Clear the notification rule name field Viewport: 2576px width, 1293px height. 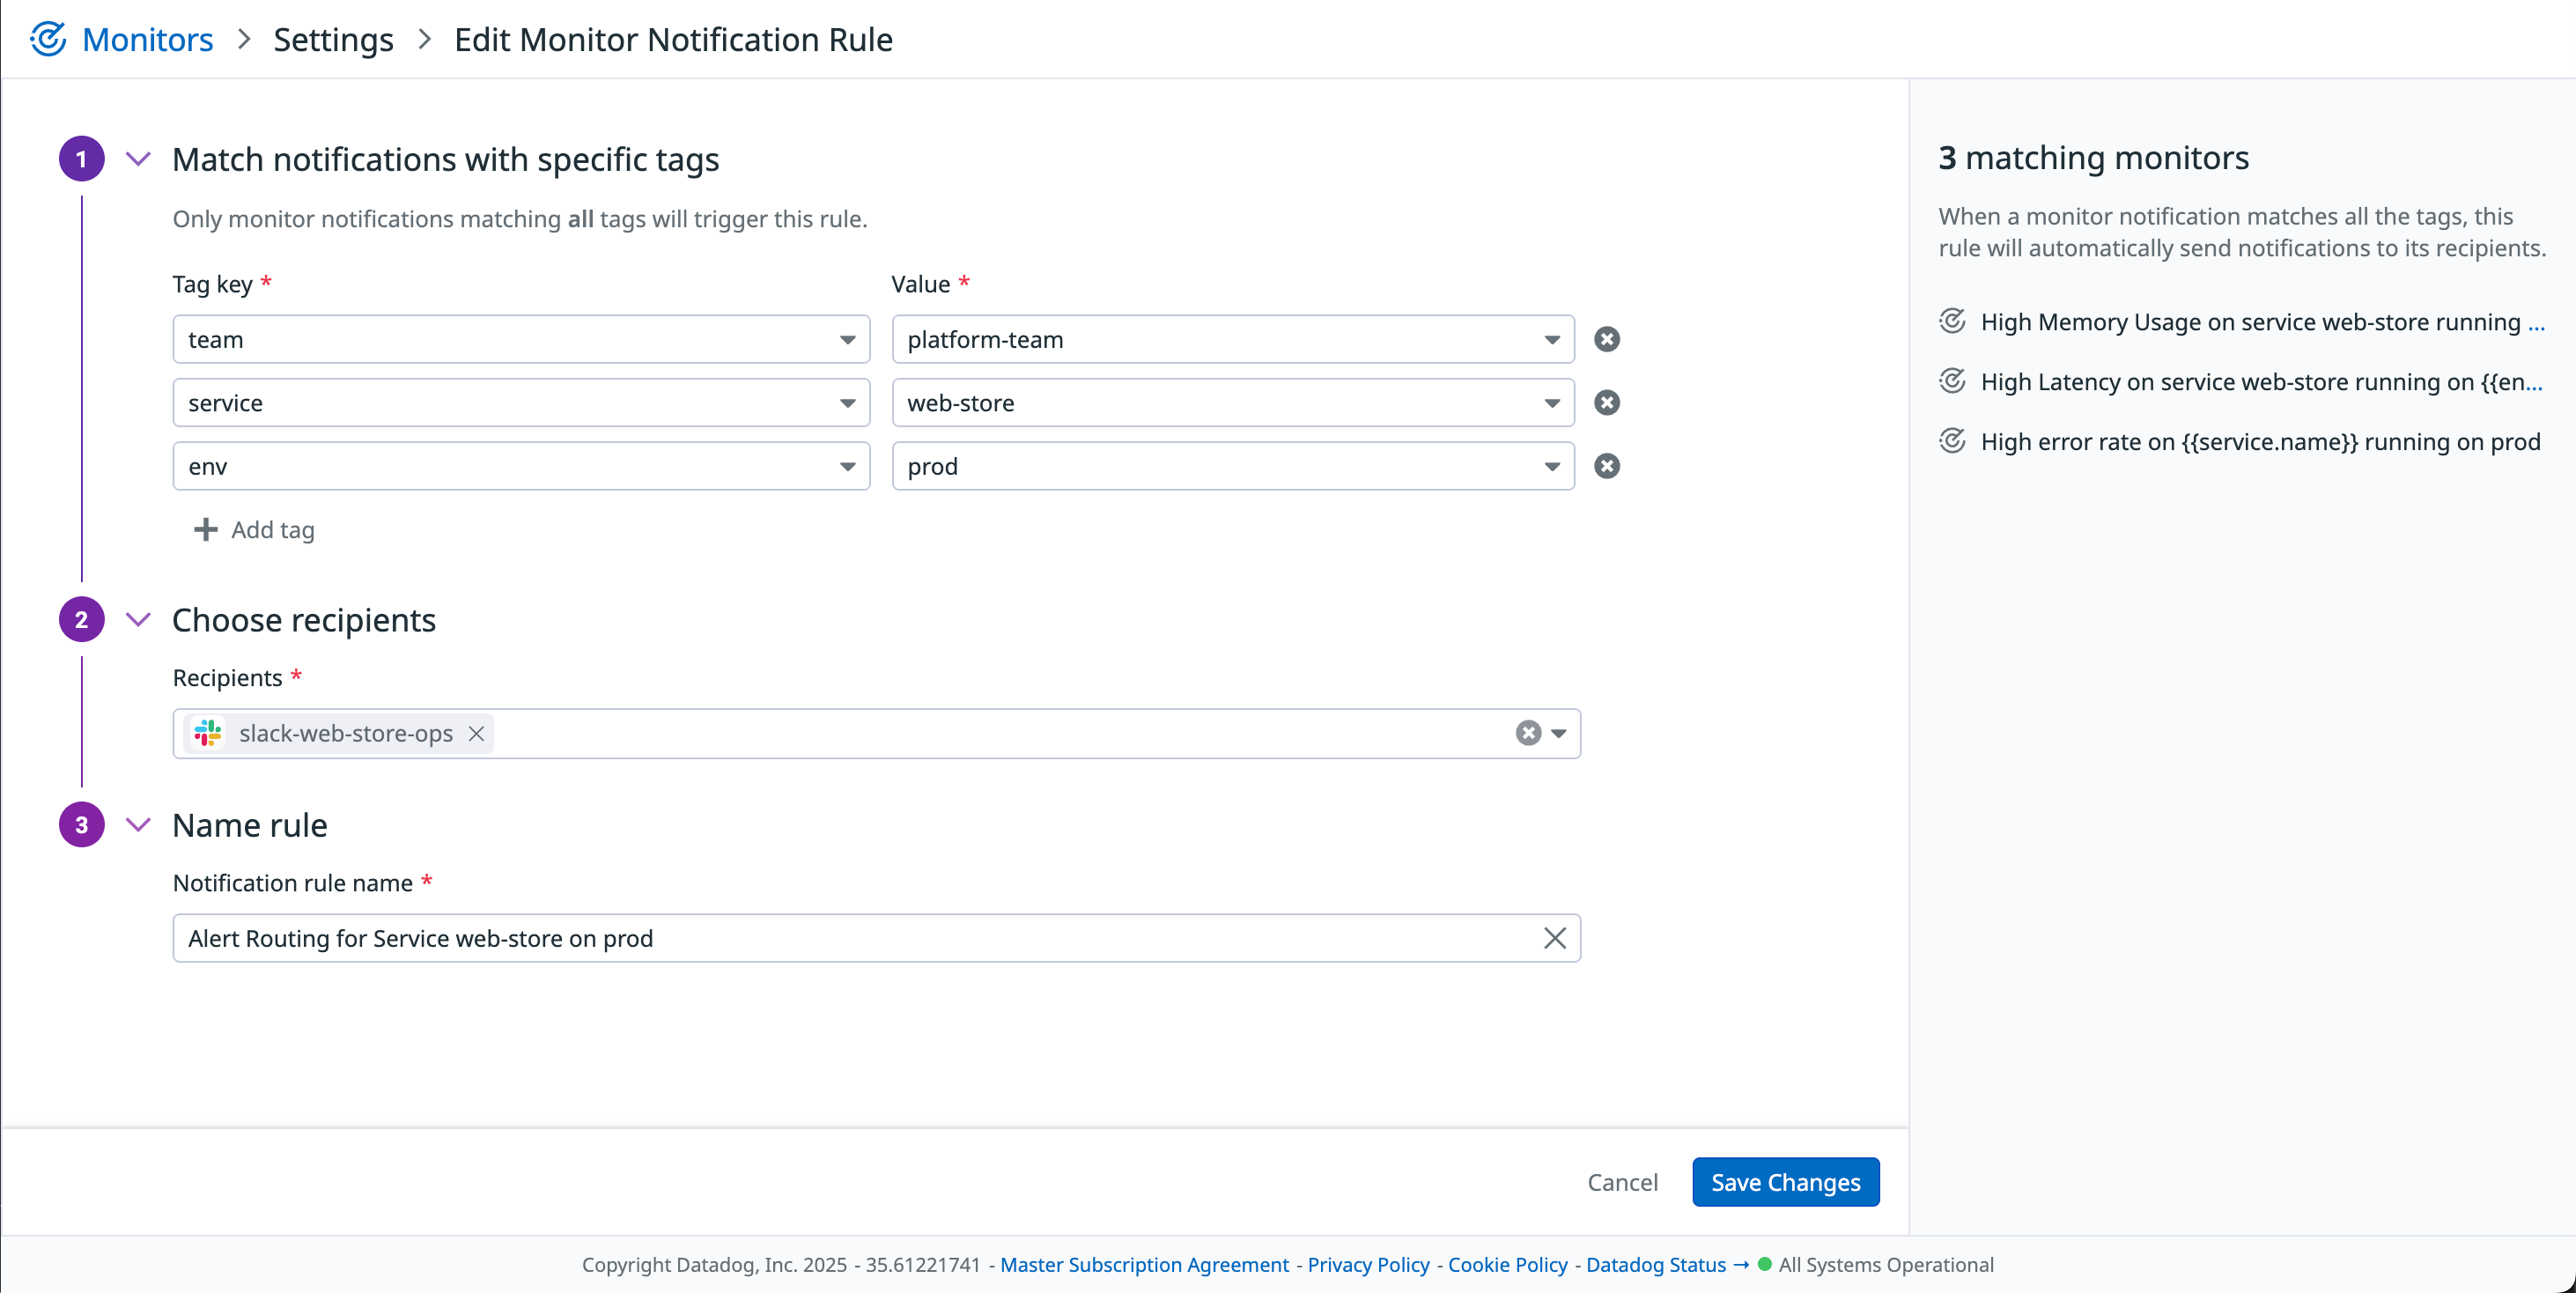pyautogui.click(x=1554, y=938)
